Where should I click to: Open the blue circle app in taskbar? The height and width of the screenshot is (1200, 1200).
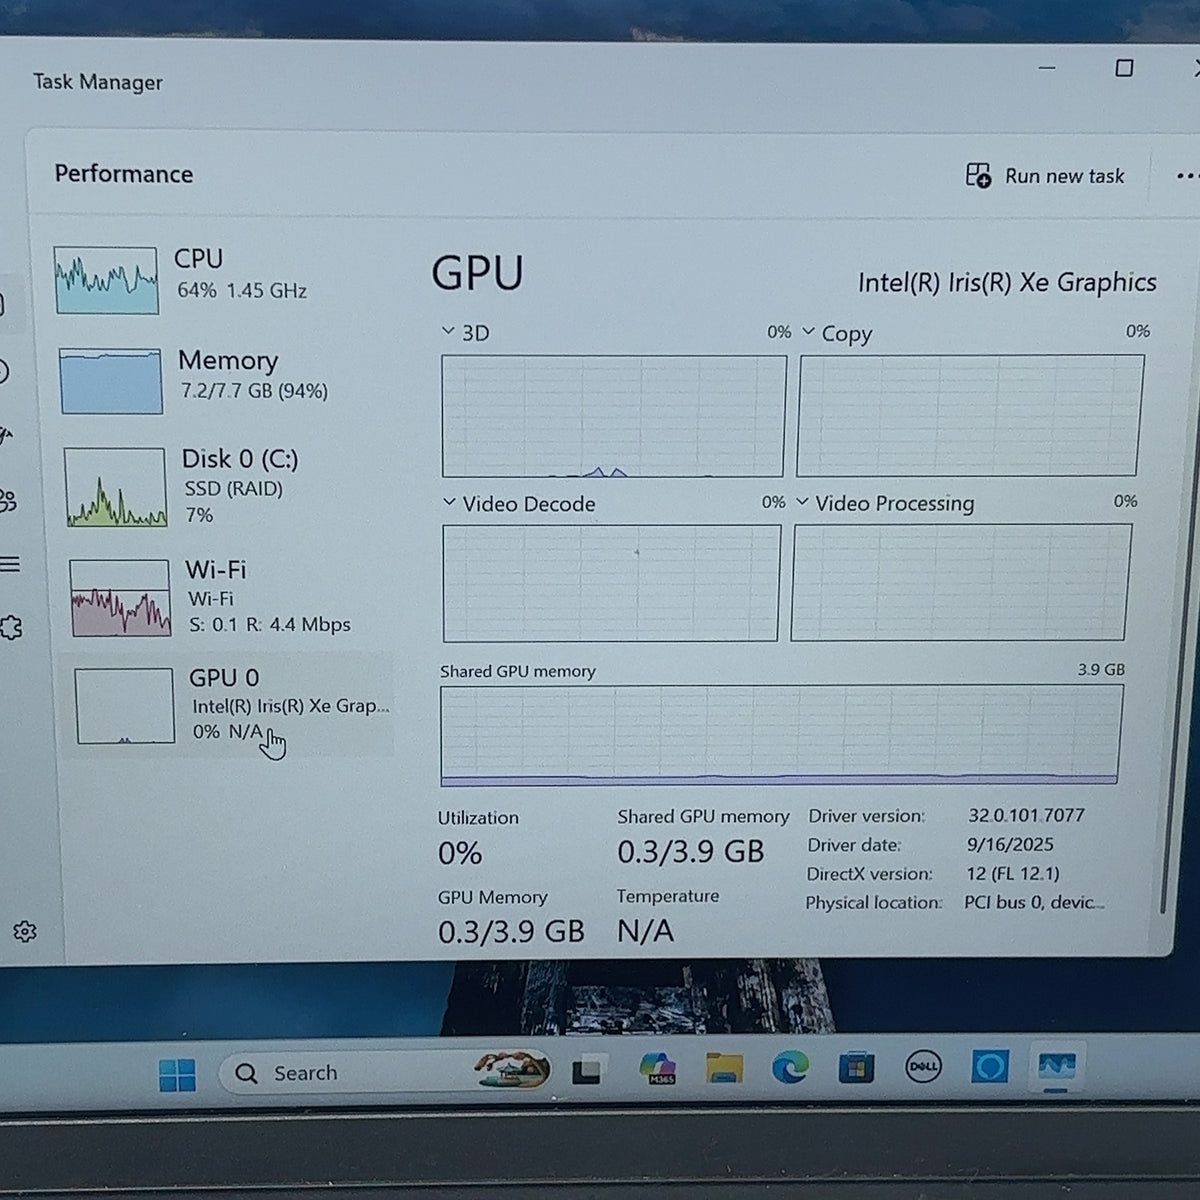click(990, 1067)
